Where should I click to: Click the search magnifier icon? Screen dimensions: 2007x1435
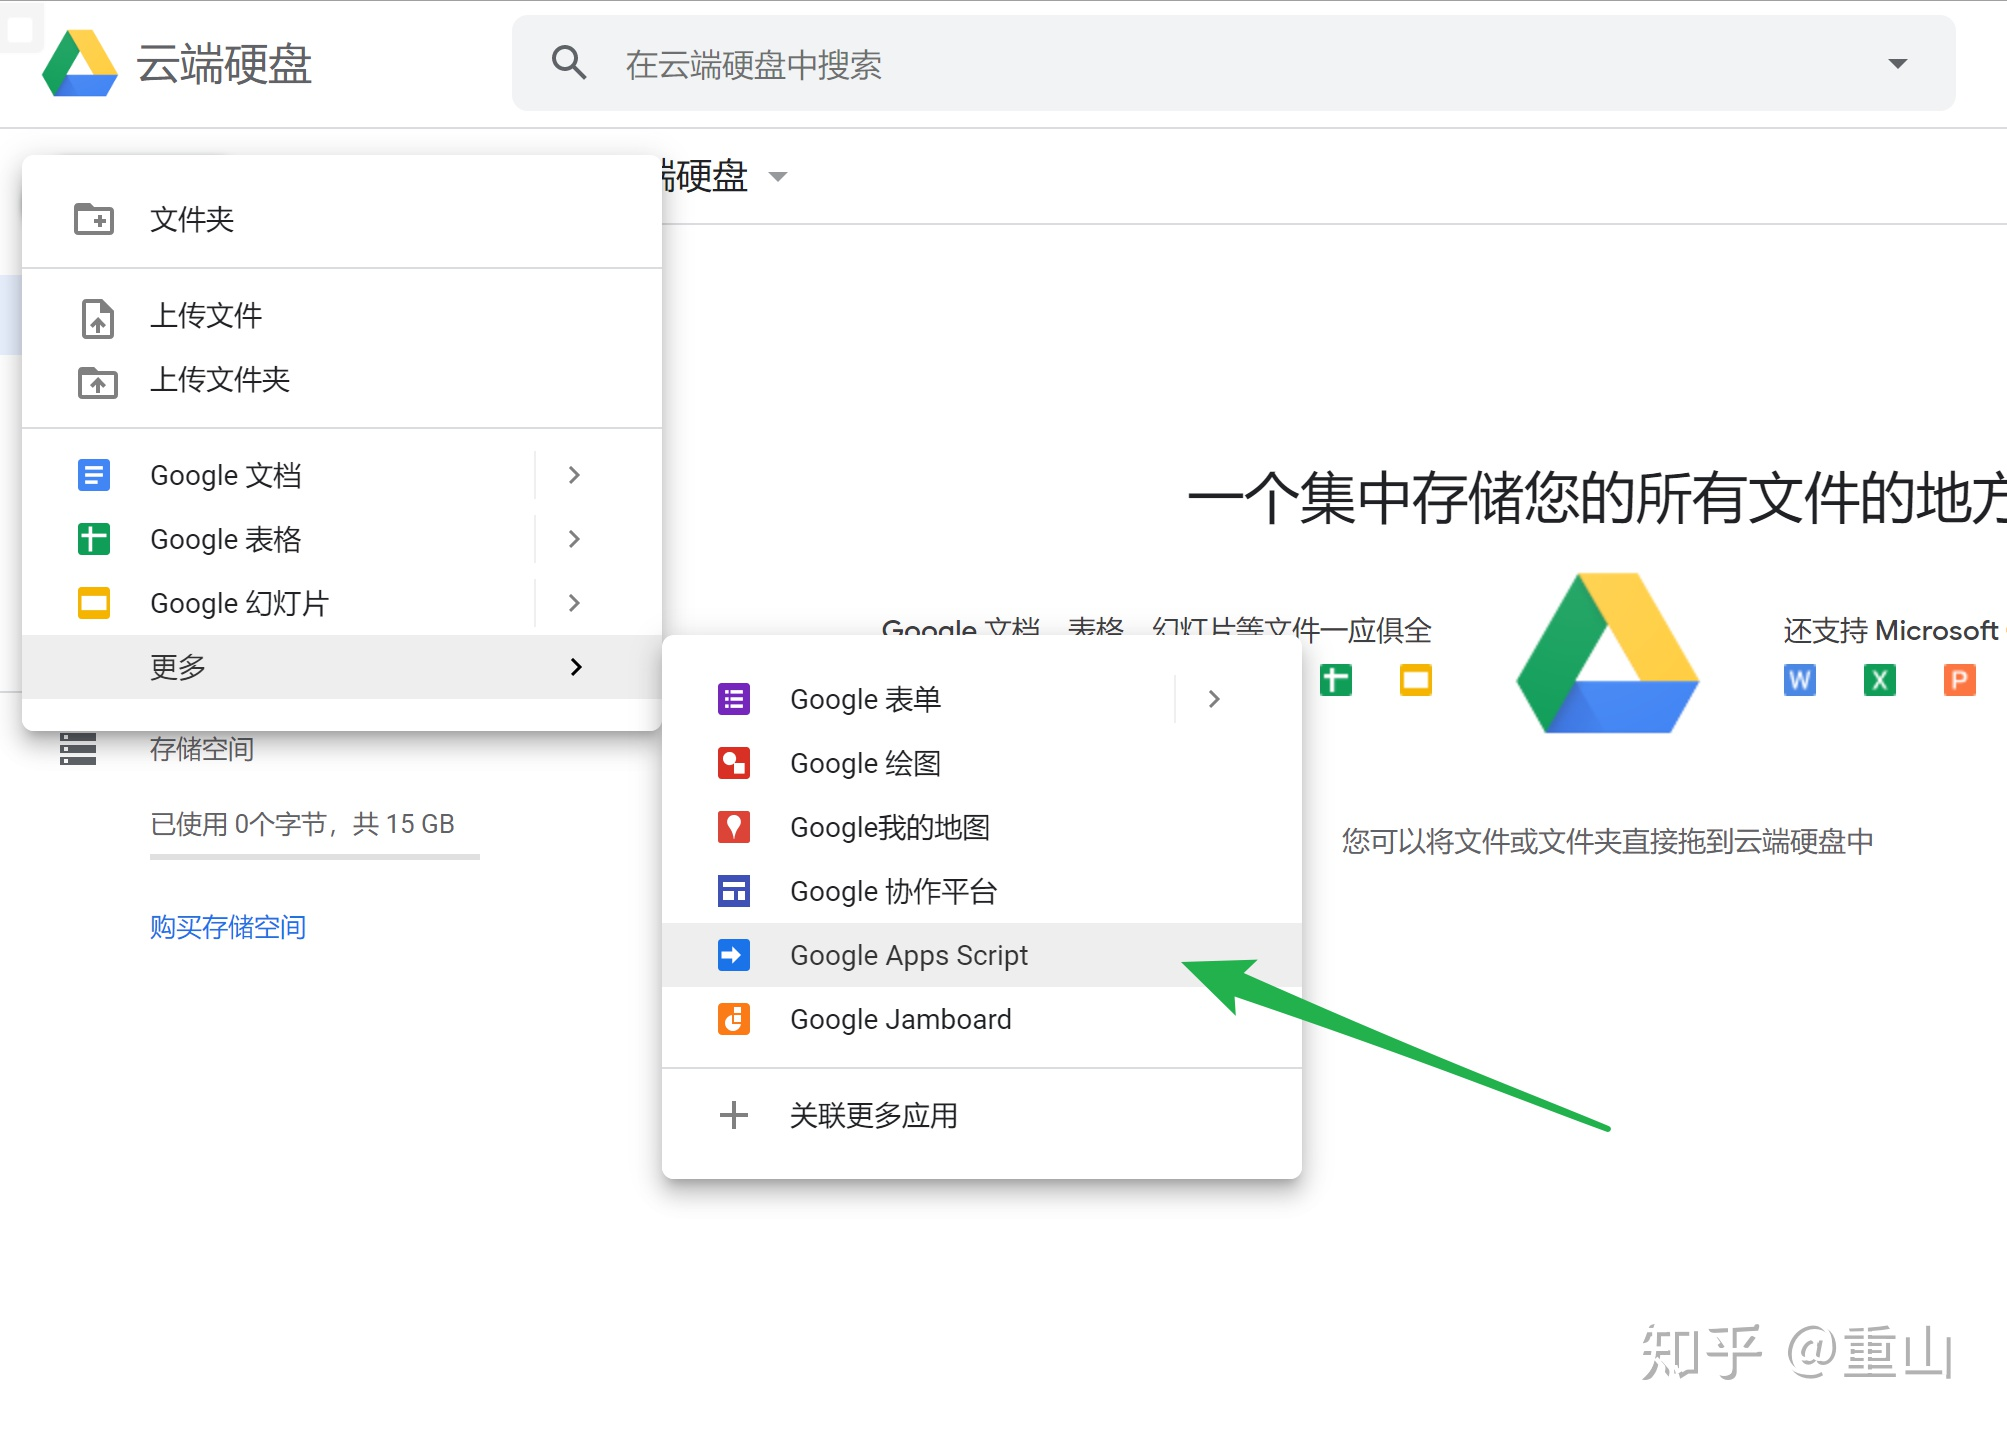click(568, 63)
